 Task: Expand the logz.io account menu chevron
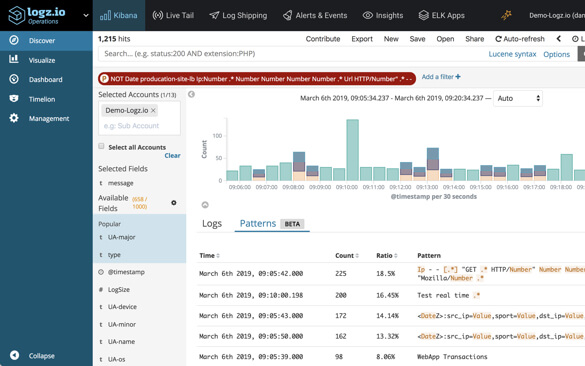(x=86, y=15)
